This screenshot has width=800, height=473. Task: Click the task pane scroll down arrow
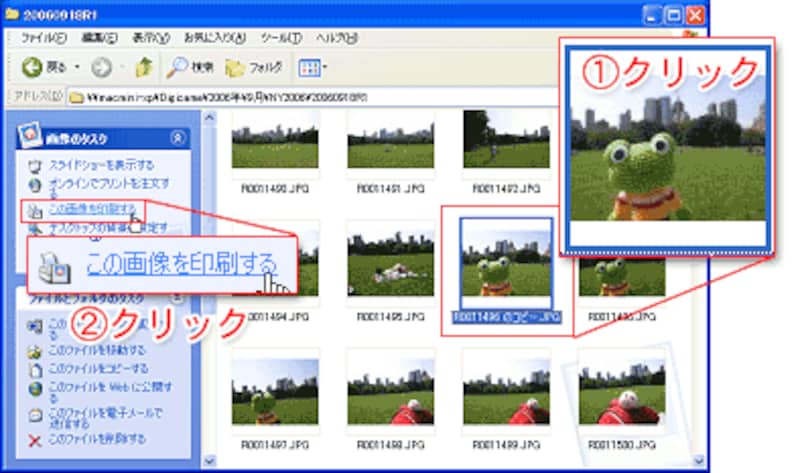point(209,461)
